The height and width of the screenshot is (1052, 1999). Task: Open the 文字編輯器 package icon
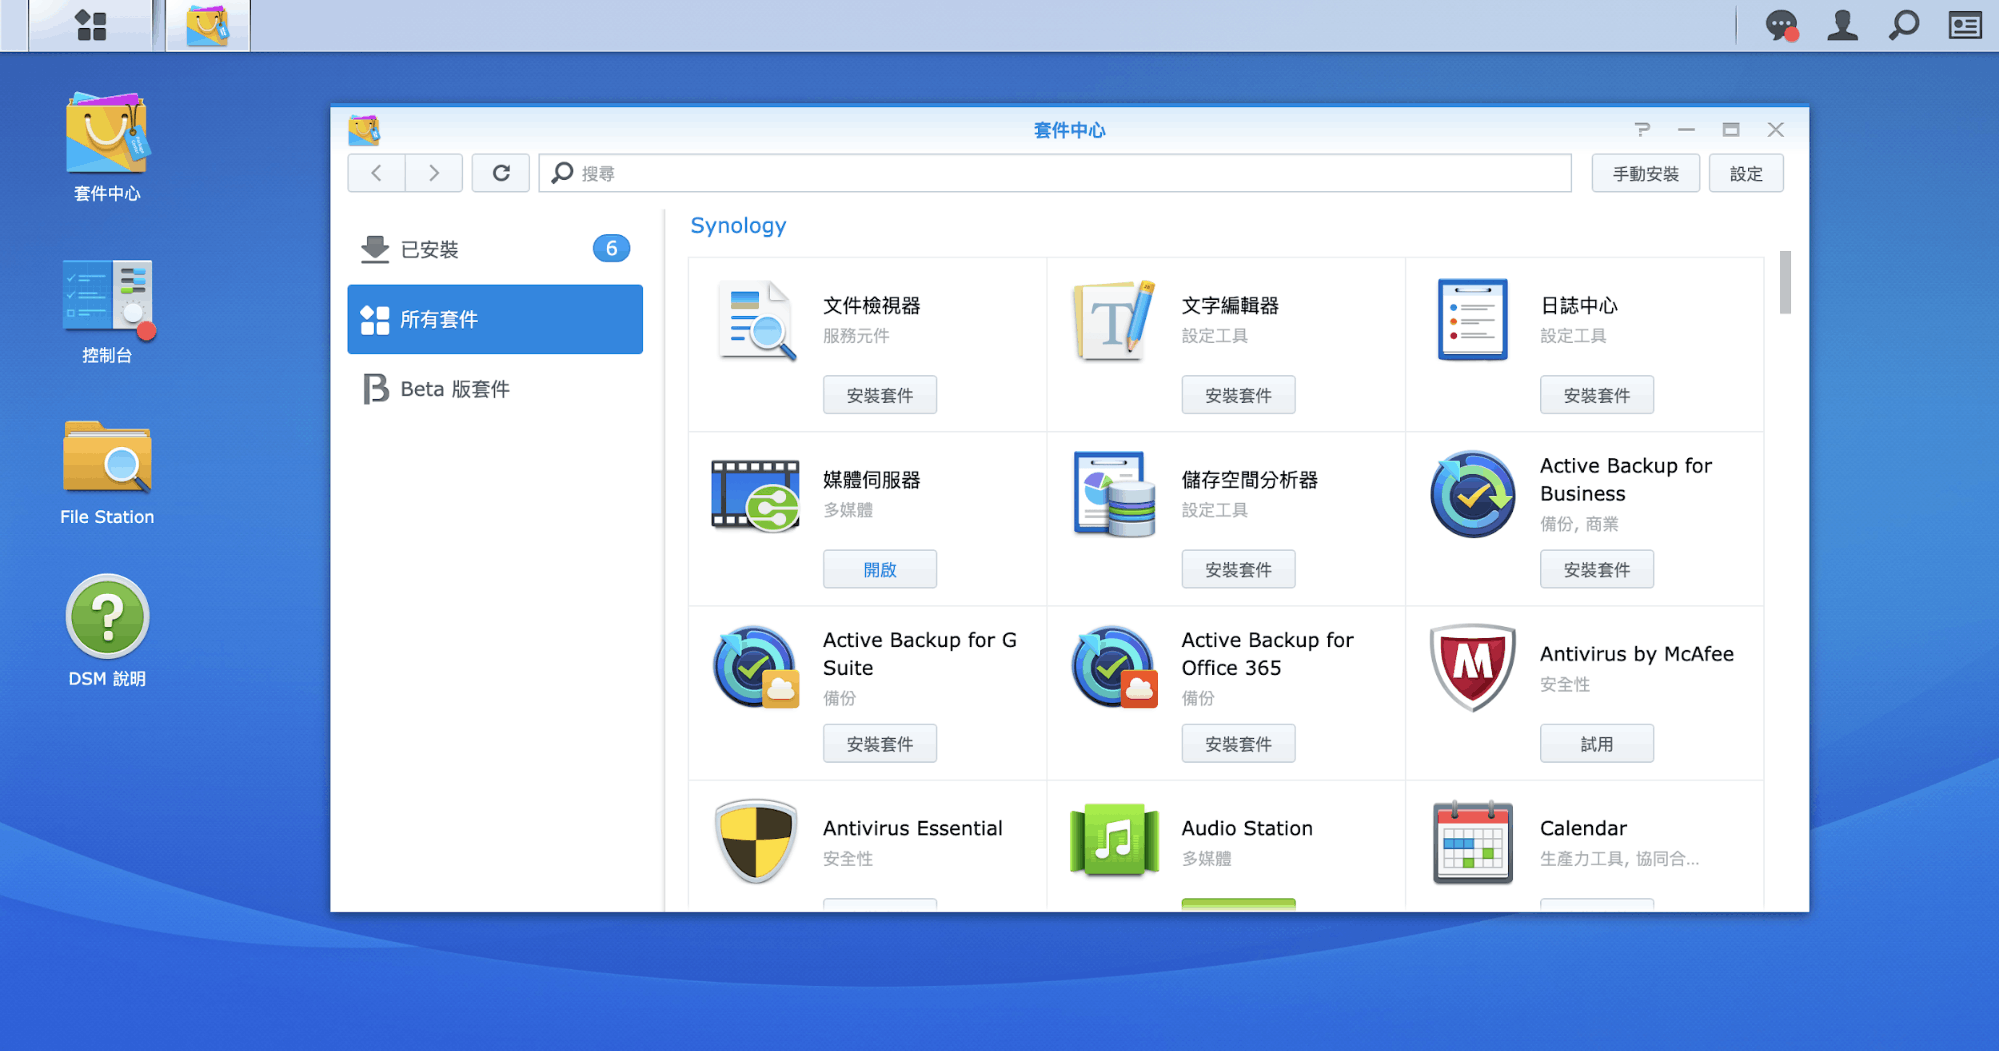pyautogui.click(x=1114, y=320)
